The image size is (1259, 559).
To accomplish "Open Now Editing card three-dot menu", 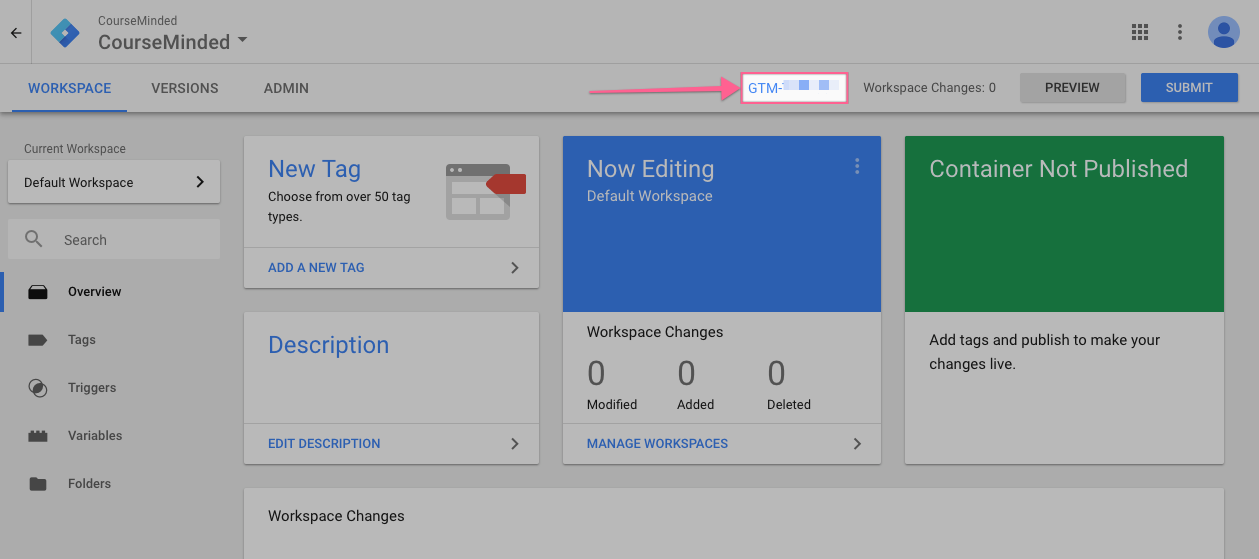I will [x=857, y=167].
